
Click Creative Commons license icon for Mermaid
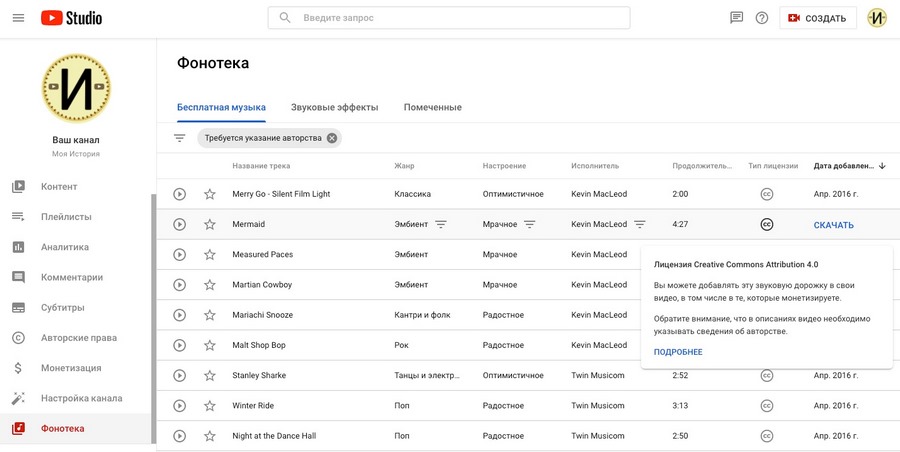point(767,225)
